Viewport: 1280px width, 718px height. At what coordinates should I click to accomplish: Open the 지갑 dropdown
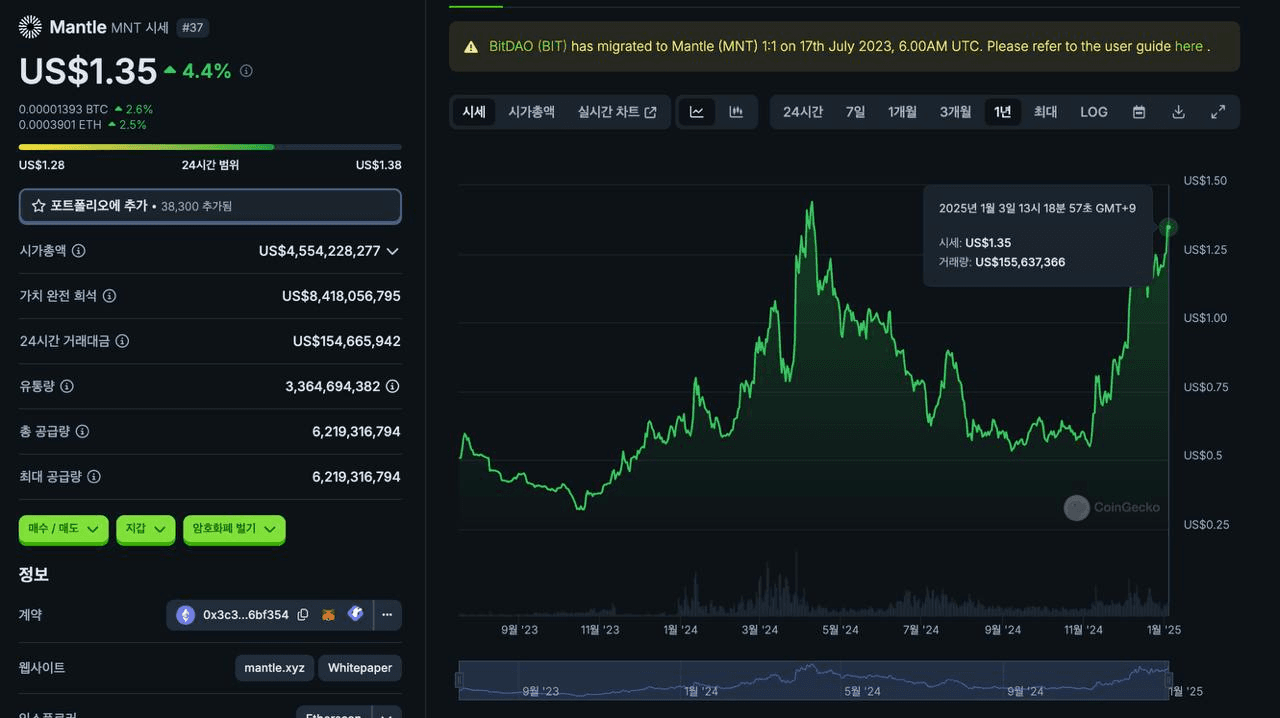[146, 529]
